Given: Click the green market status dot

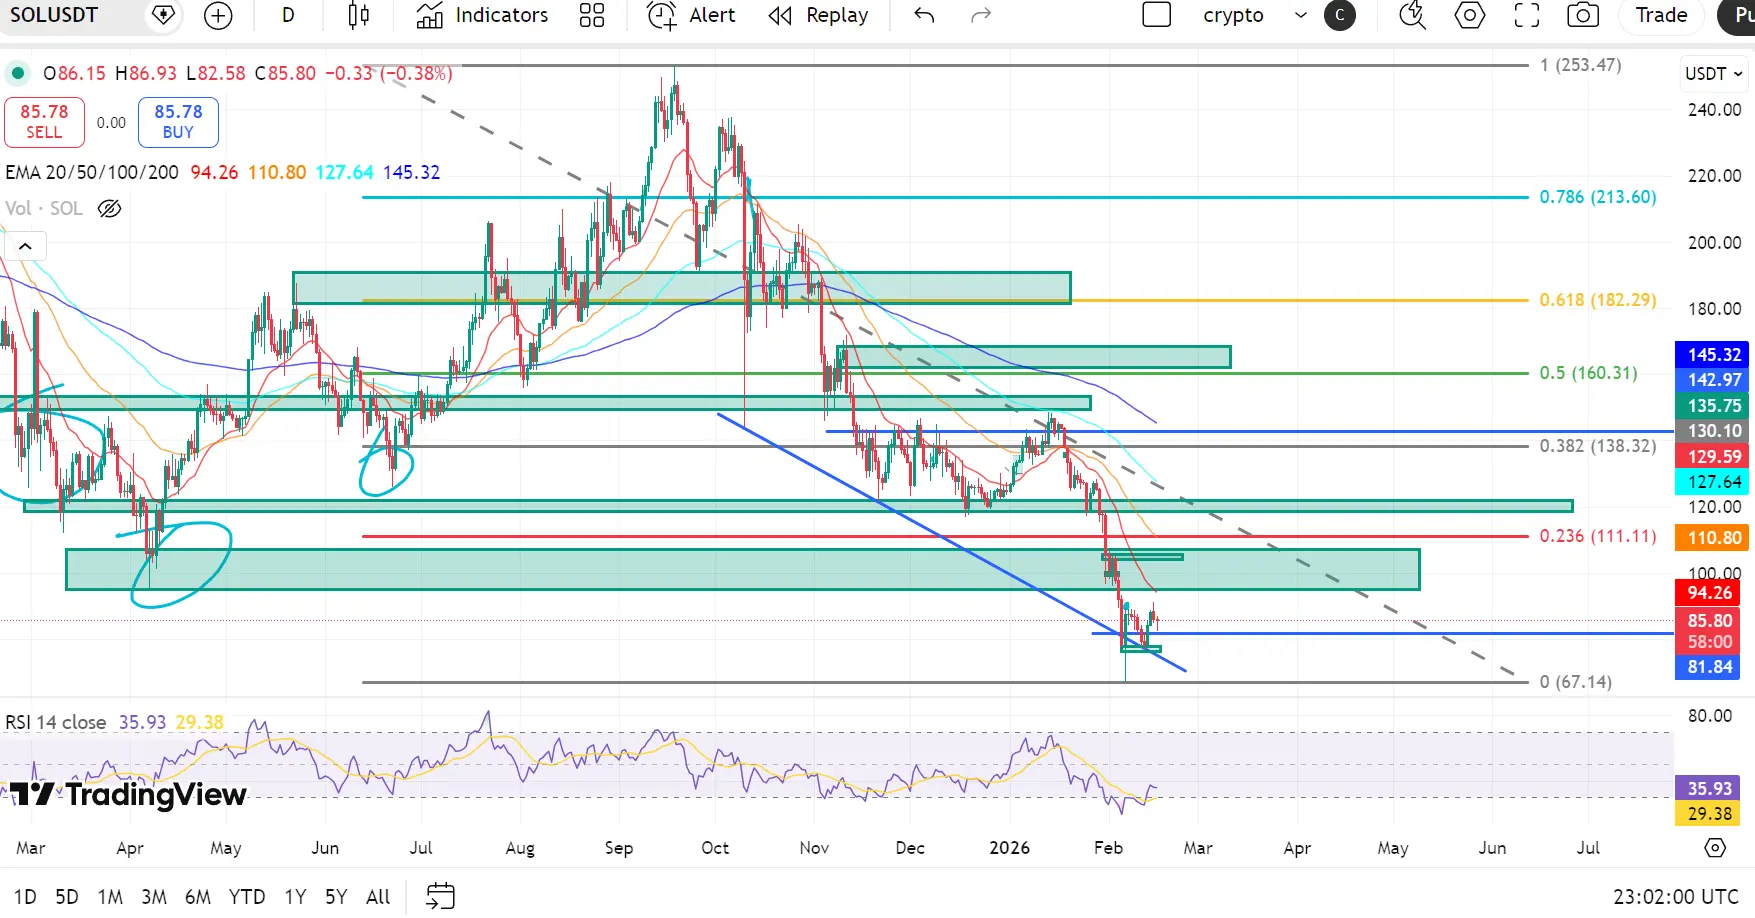Looking at the screenshot, I should pos(18,73).
